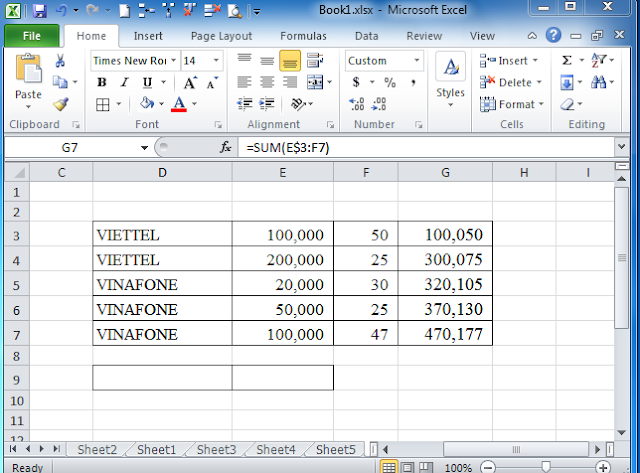The height and width of the screenshot is (473, 640).
Task: Click the Undo arrow icon
Action: point(61,10)
